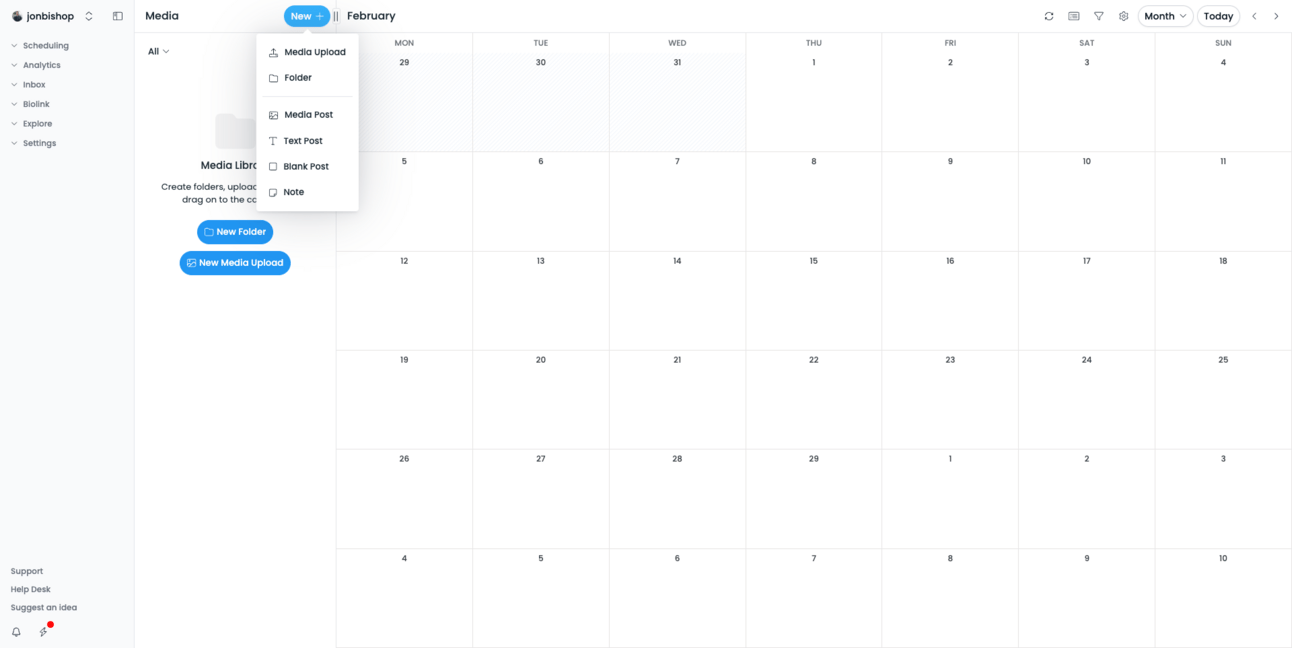Refresh the calendar with the sync icon
This screenshot has width=1292, height=648.
point(1049,16)
